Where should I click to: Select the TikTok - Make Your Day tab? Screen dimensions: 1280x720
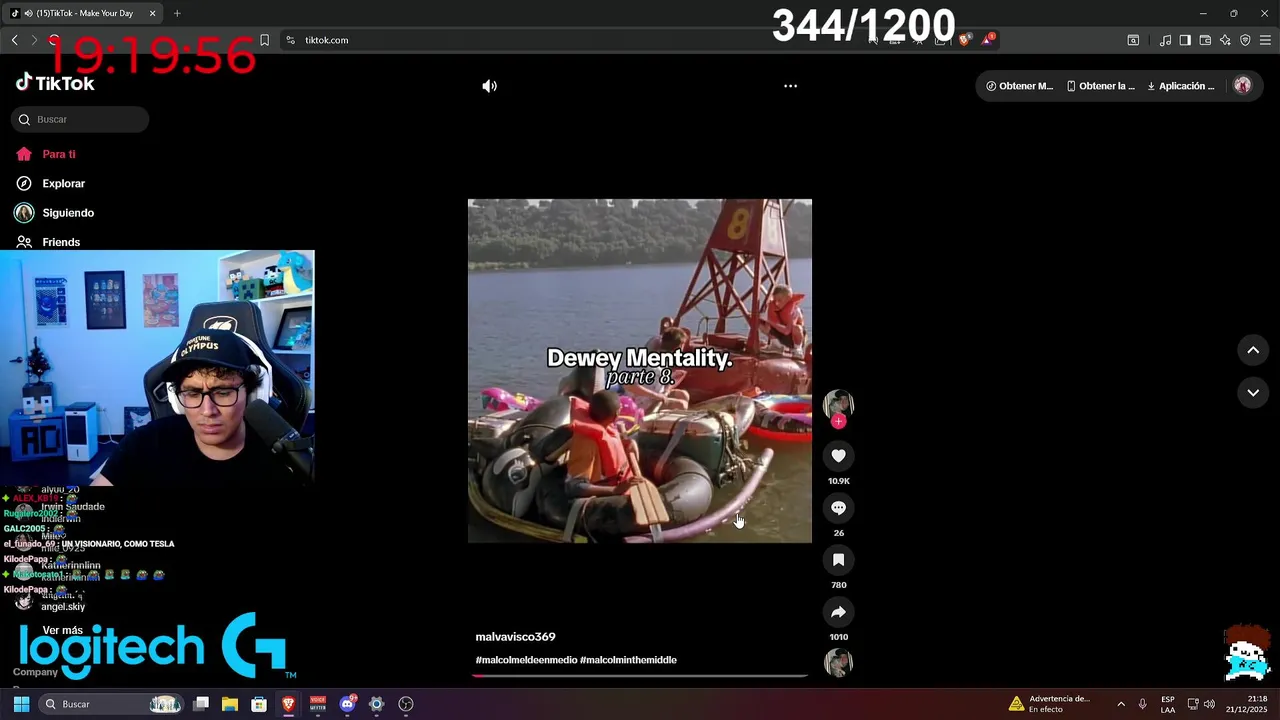tap(84, 13)
